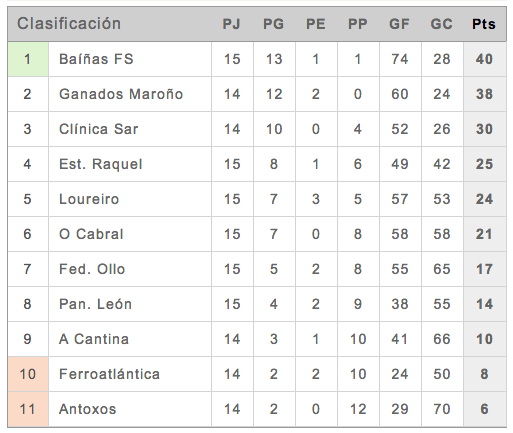This screenshot has width=513, height=433.
Task: Select the Pts column header
Action: coord(484,24)
